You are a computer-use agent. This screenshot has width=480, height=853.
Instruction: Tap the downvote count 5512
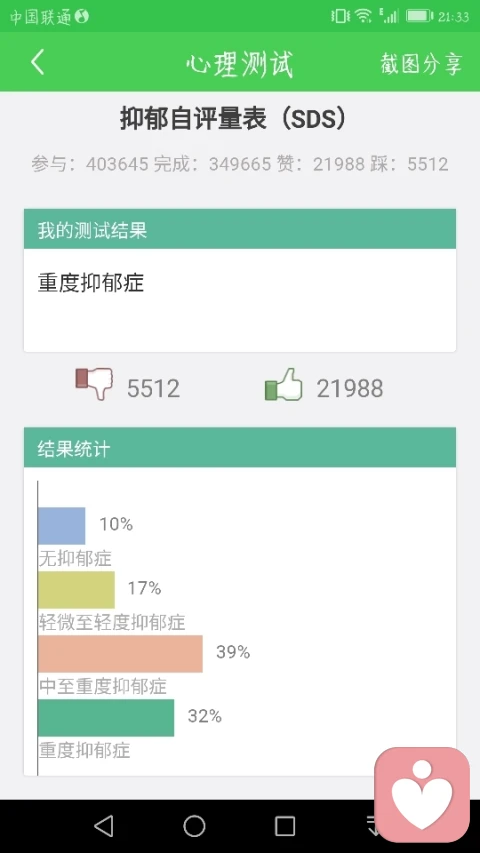pos(153,388)
